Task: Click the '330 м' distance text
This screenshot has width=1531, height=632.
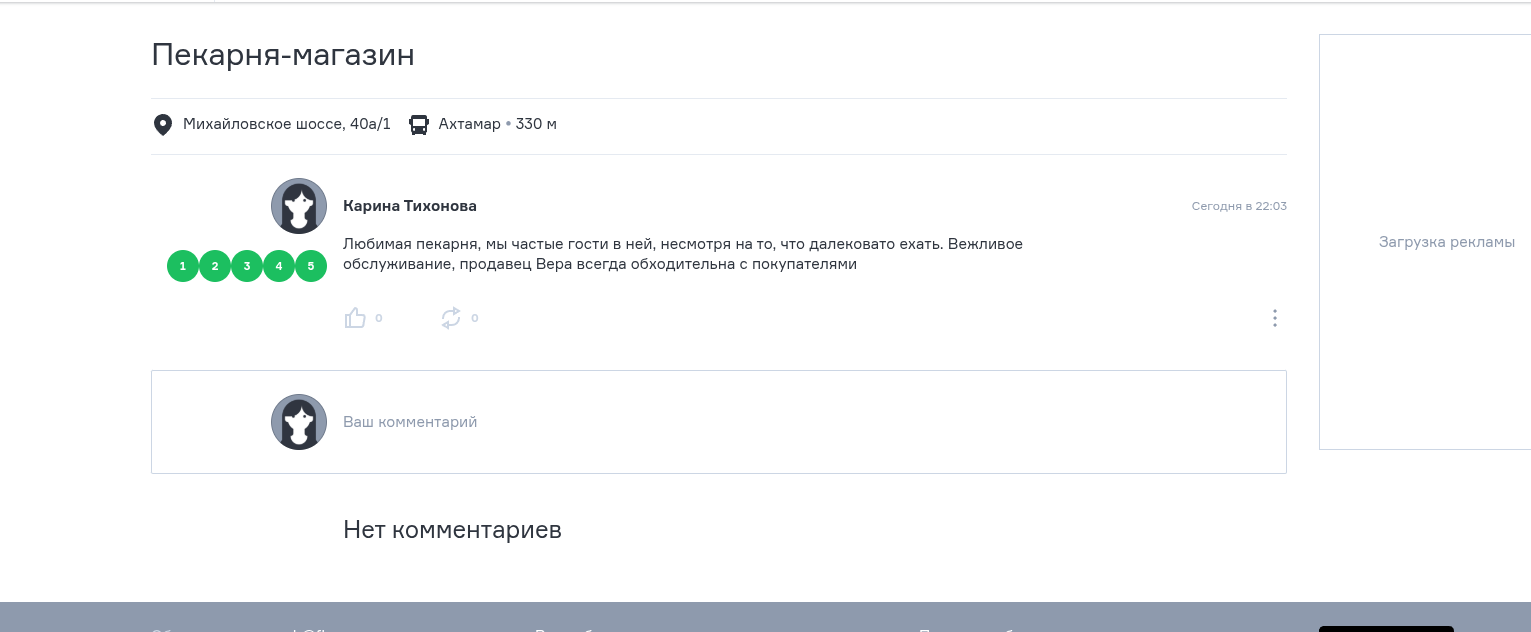Action: click(x=536, y=125)
